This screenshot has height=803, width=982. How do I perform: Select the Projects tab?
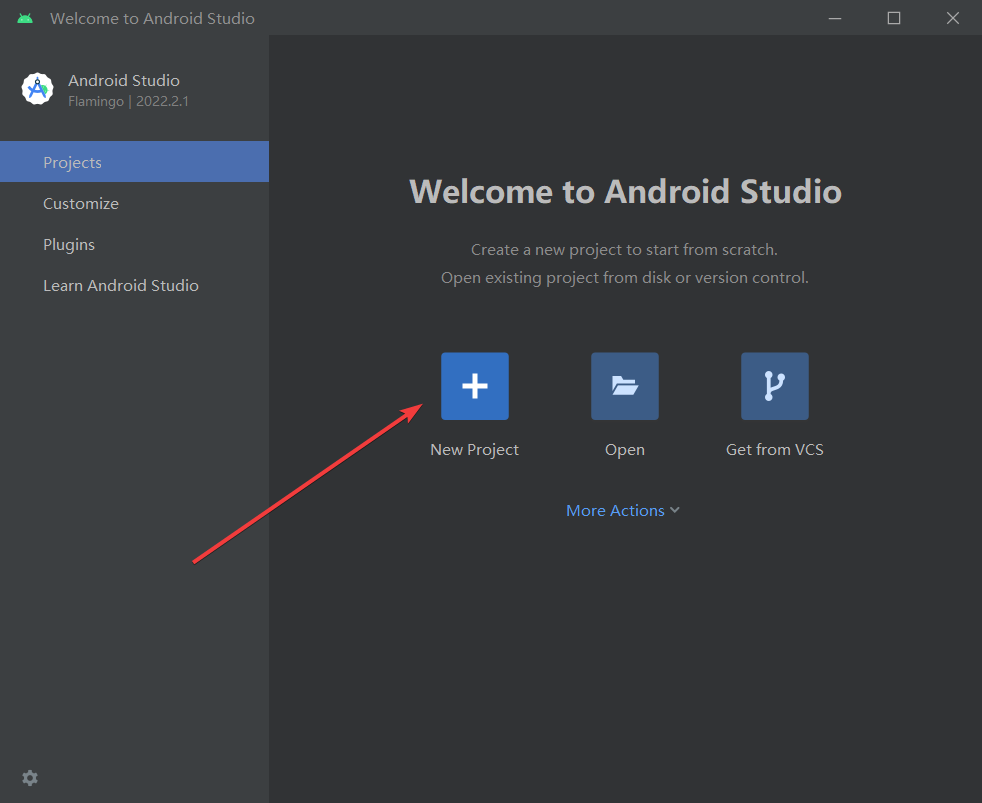[135, 162]
